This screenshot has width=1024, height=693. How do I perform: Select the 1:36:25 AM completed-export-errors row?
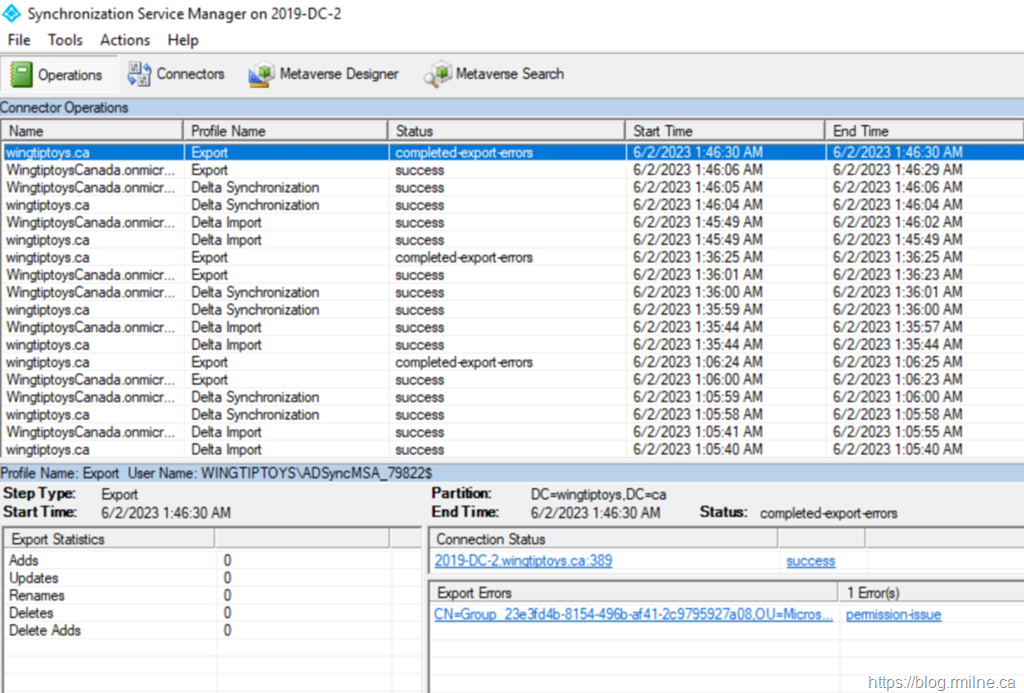click(x=463, y=258)
